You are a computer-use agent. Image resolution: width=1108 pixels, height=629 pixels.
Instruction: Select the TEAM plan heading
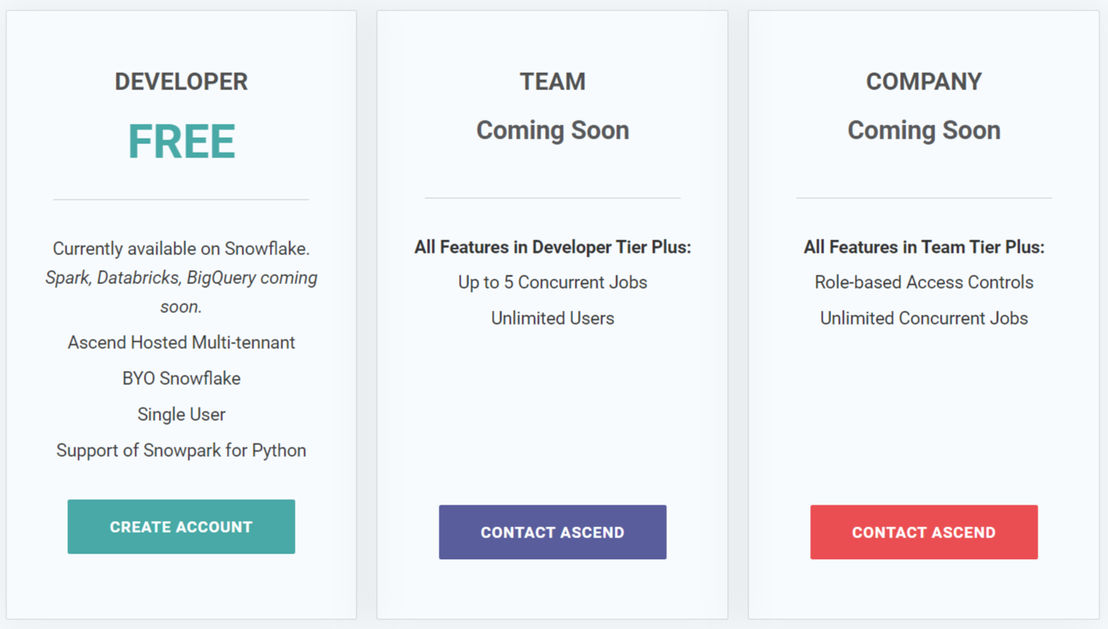pyautogui.click(x=553, y=81)
